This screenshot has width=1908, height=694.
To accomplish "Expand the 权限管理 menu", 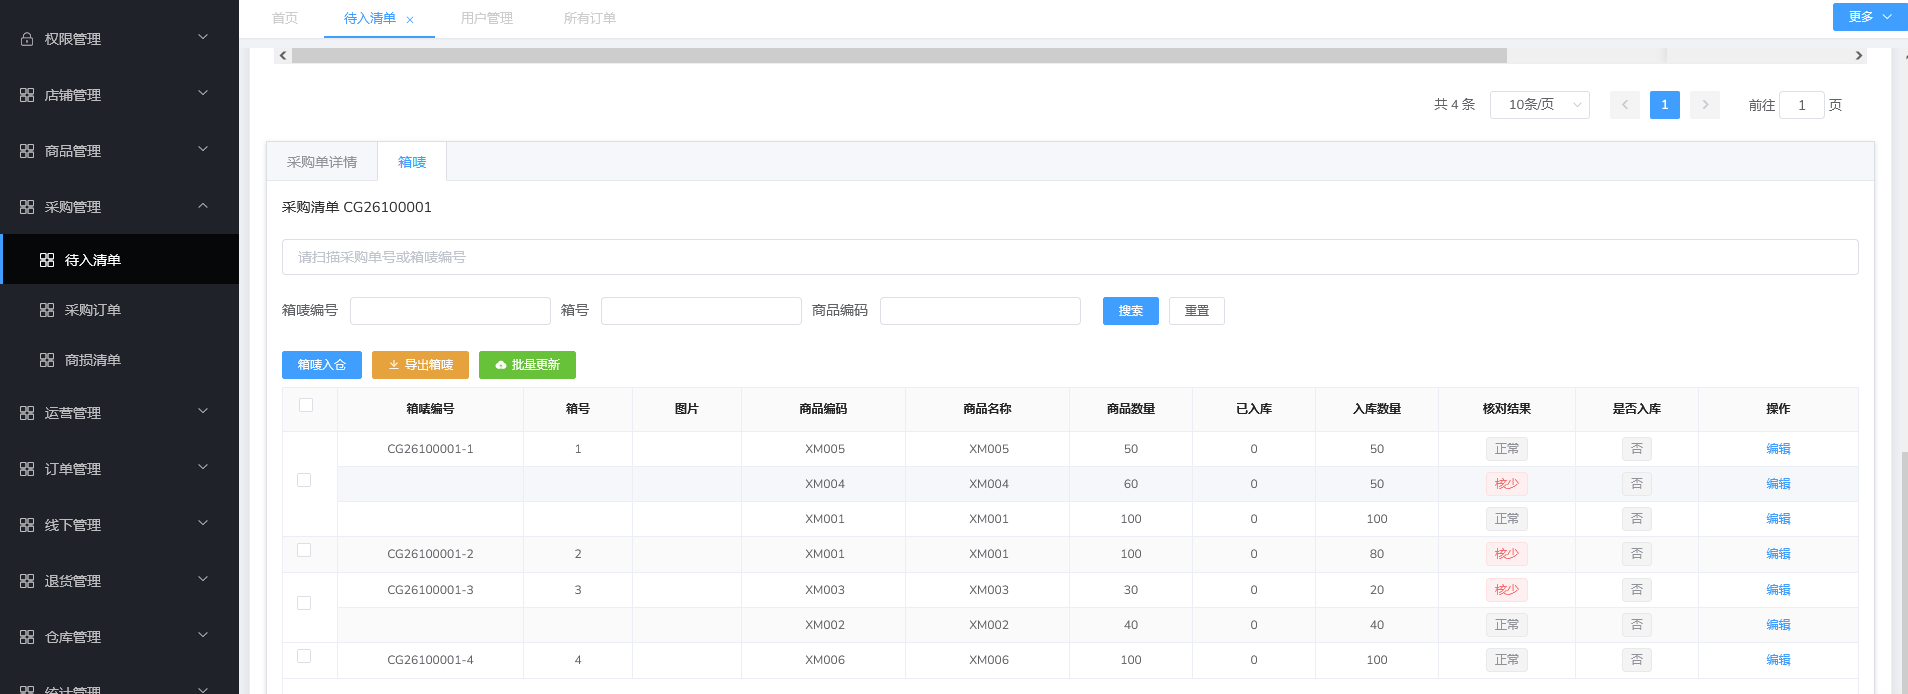I will pos(119,39).
